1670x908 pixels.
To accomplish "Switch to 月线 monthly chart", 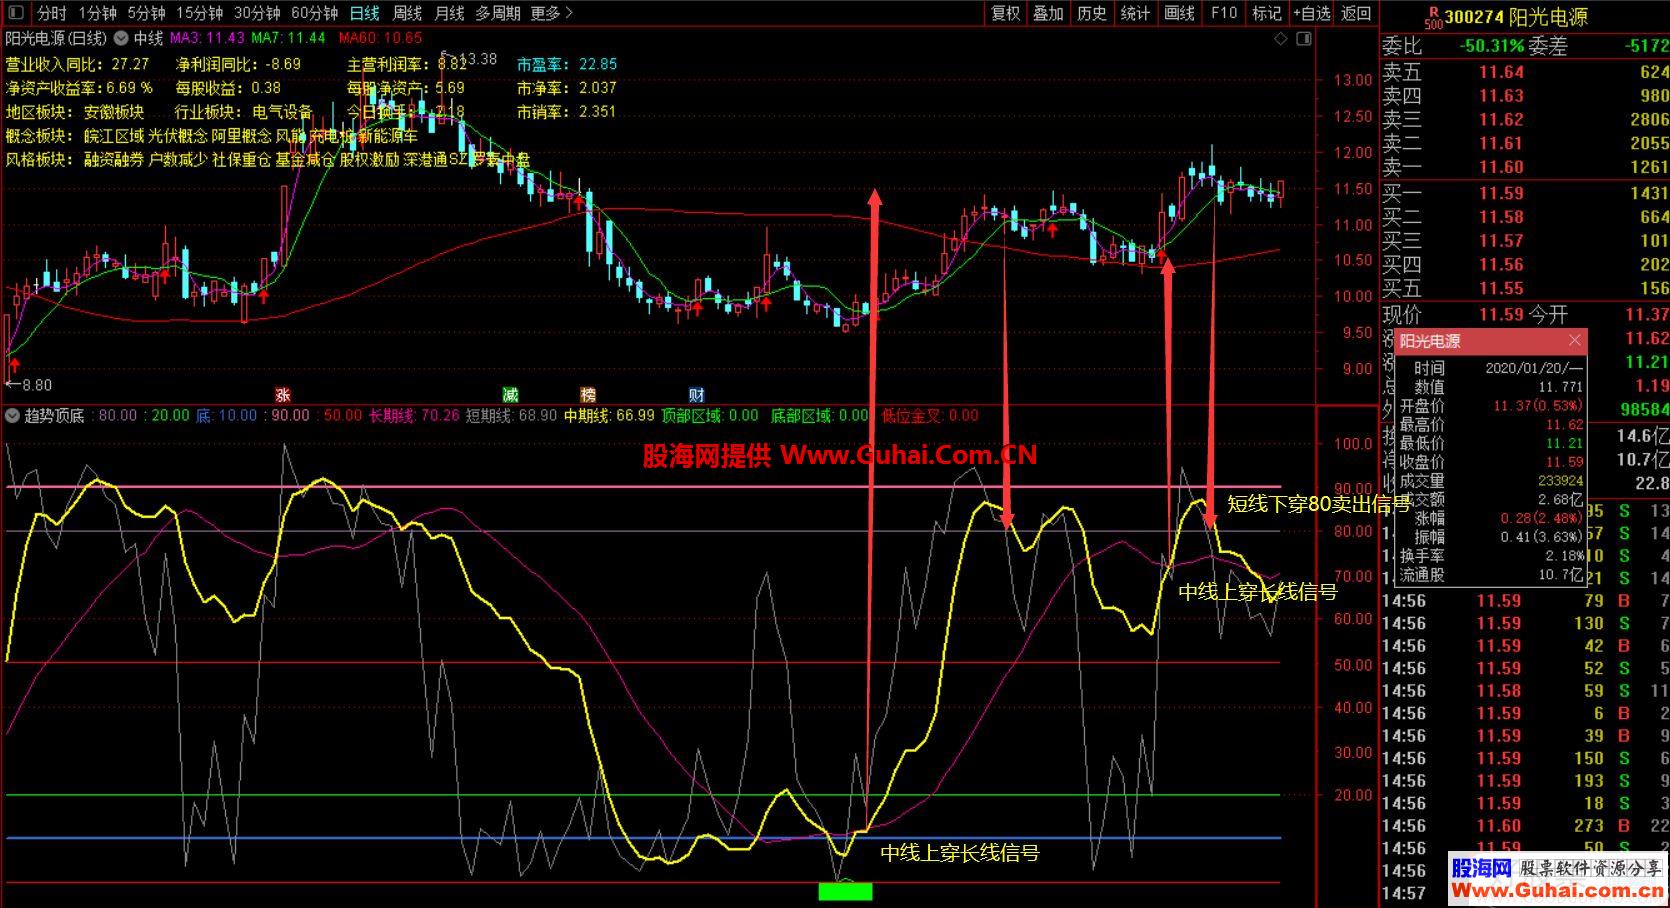I will [x=449, y=13].
